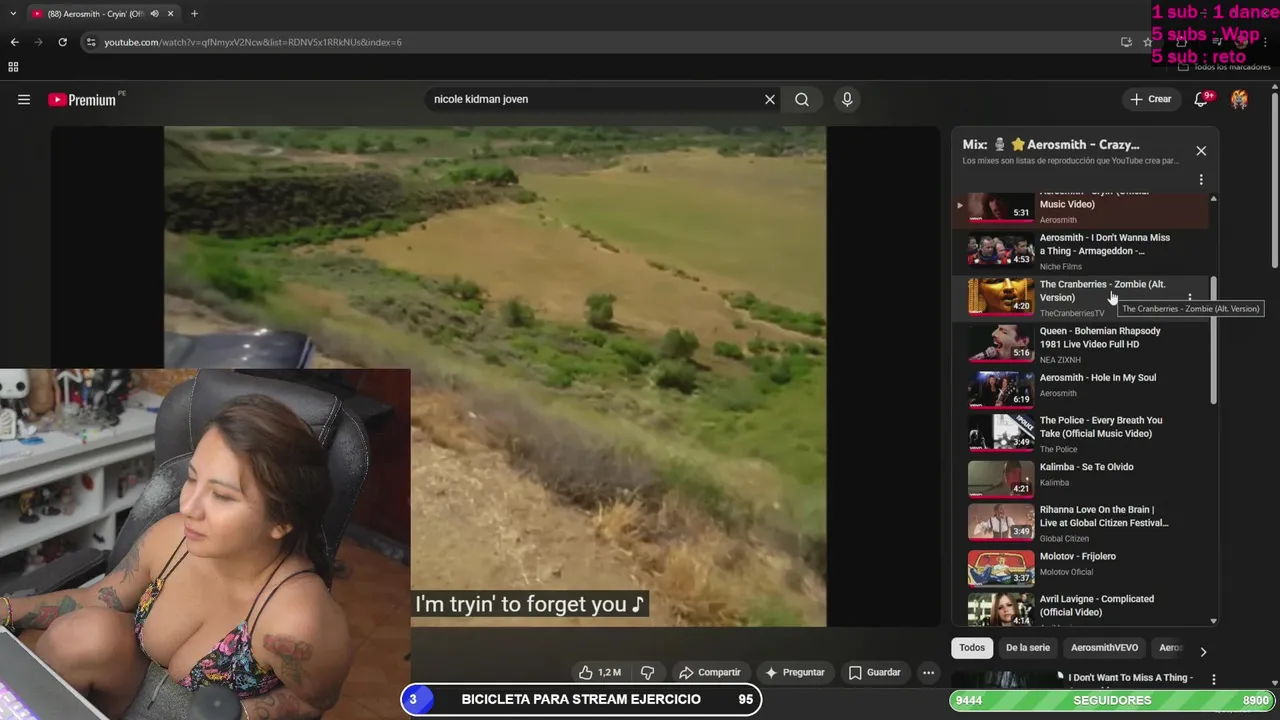
Task: Clear the search box text
Action: (770, 100)
